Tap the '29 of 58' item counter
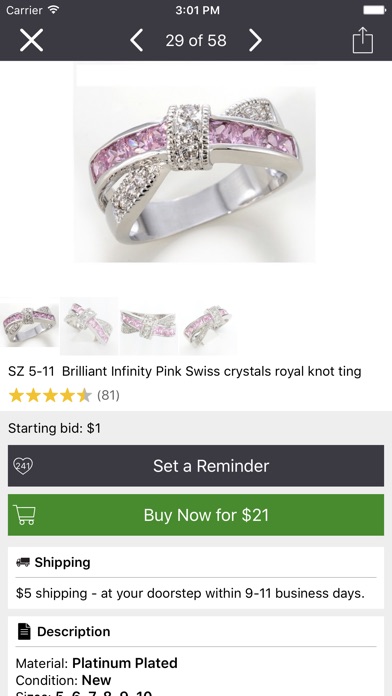 coord(196,40)
